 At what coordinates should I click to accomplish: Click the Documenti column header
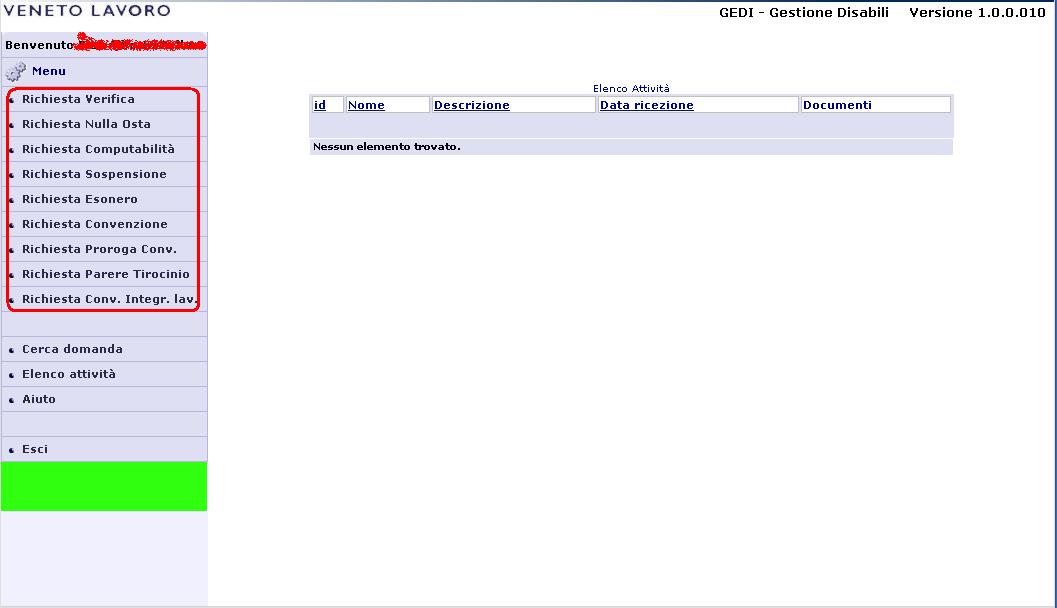click(x=837, y=105)
